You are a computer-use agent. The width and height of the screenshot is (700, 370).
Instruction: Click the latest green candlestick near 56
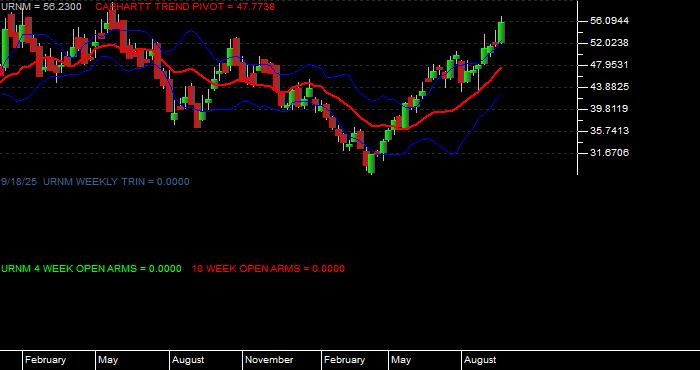[501, 32]
